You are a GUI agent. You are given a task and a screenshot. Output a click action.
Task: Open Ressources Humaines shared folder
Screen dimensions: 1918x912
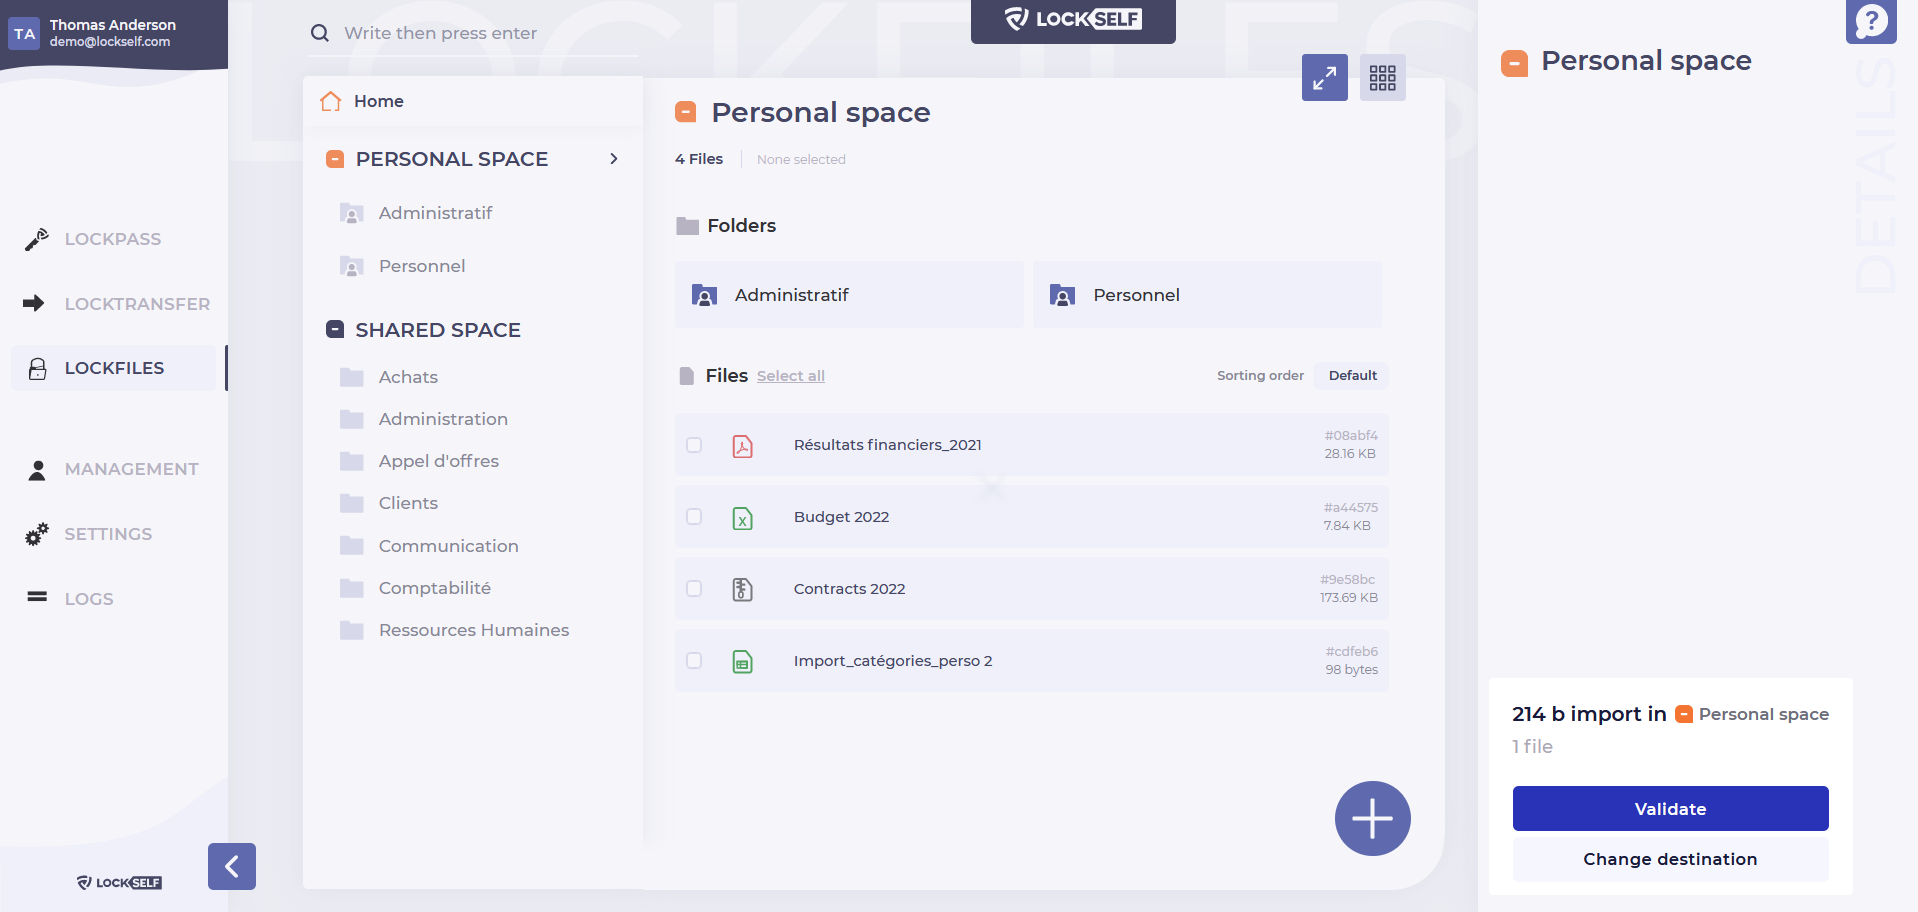tap(474, 630)
